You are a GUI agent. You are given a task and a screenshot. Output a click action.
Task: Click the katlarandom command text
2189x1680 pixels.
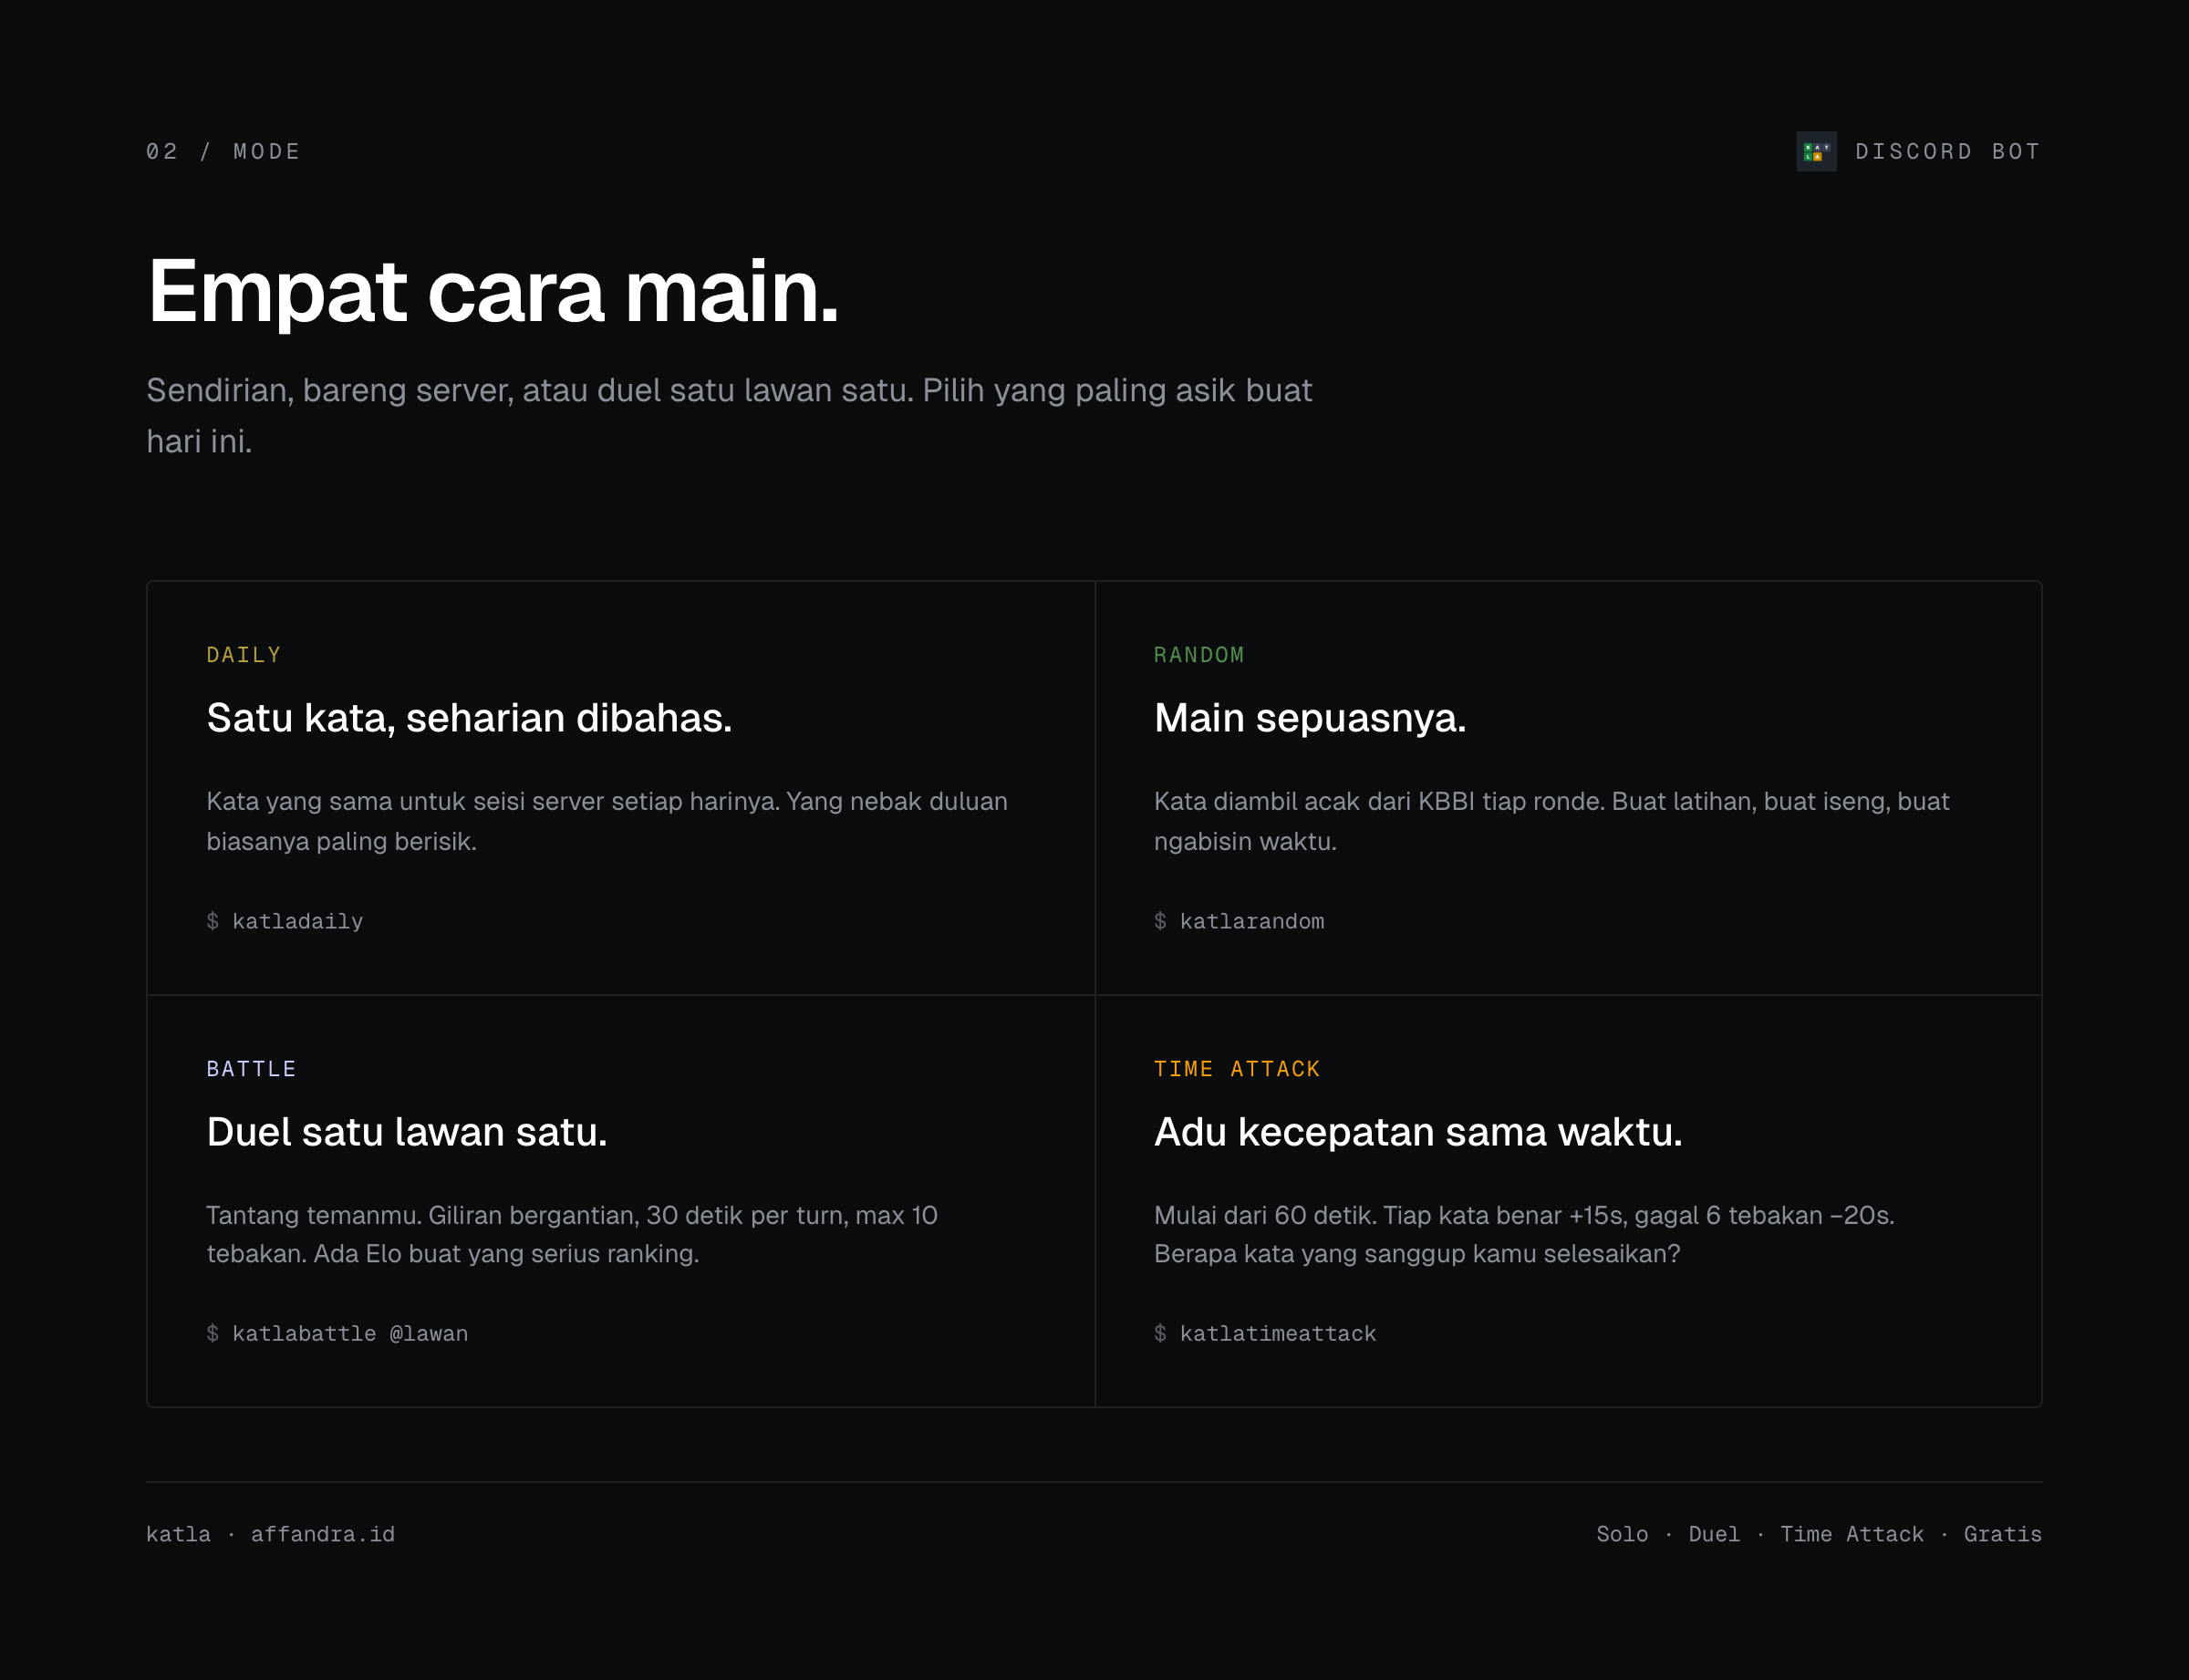1240,921
